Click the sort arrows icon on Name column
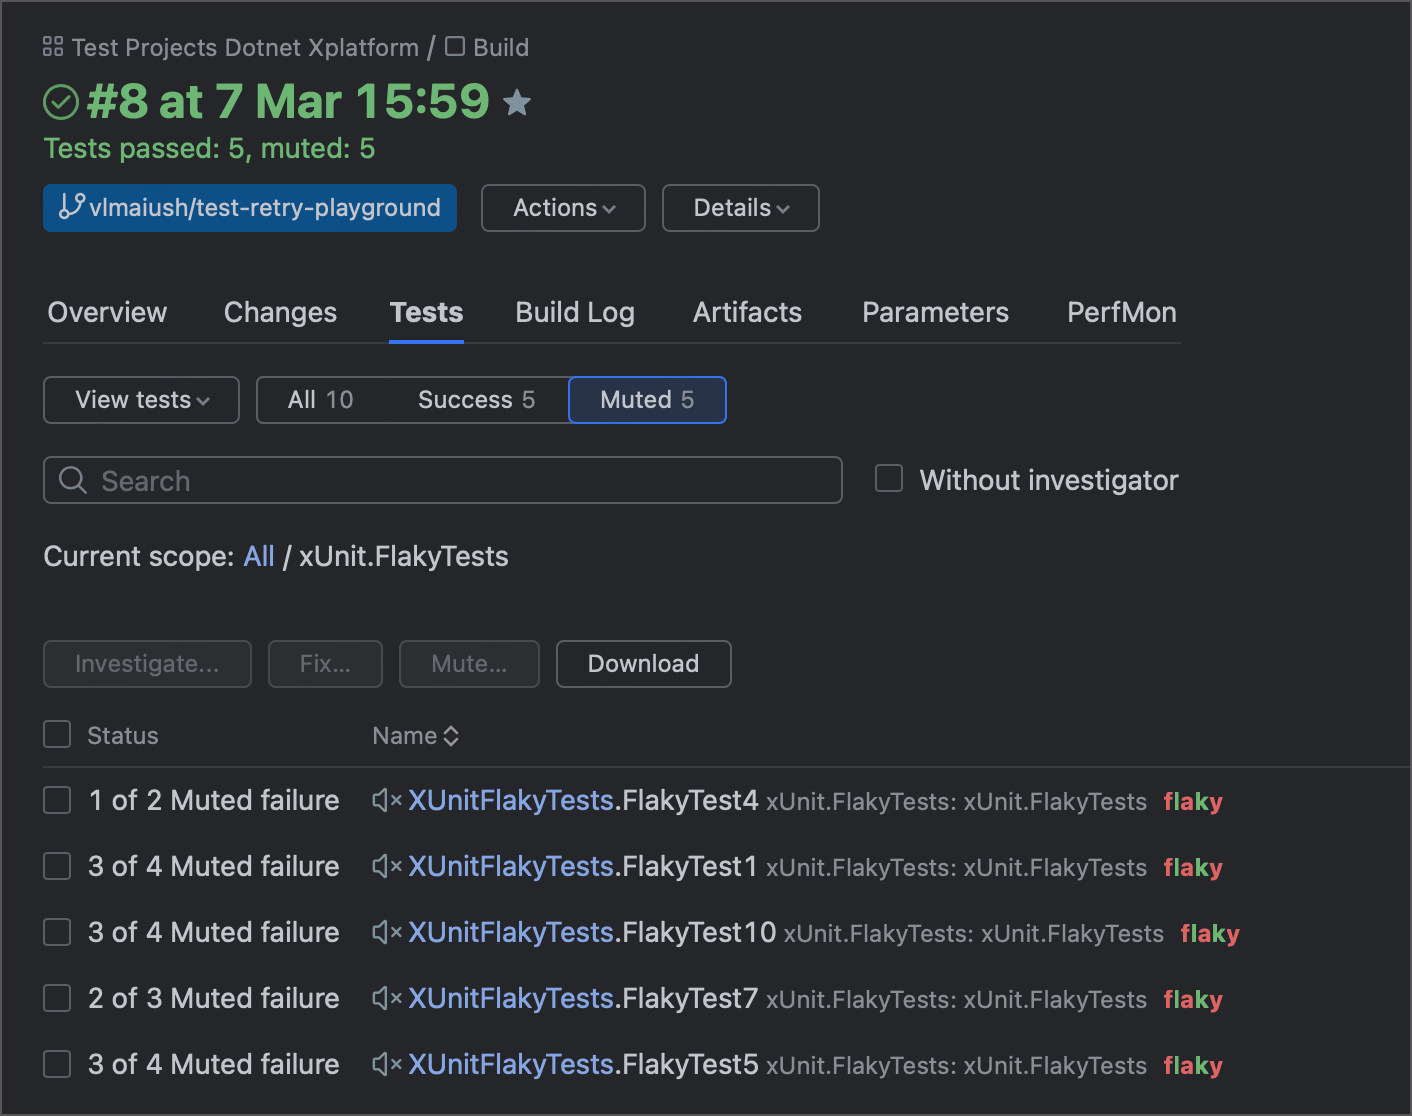 point(451,736)
